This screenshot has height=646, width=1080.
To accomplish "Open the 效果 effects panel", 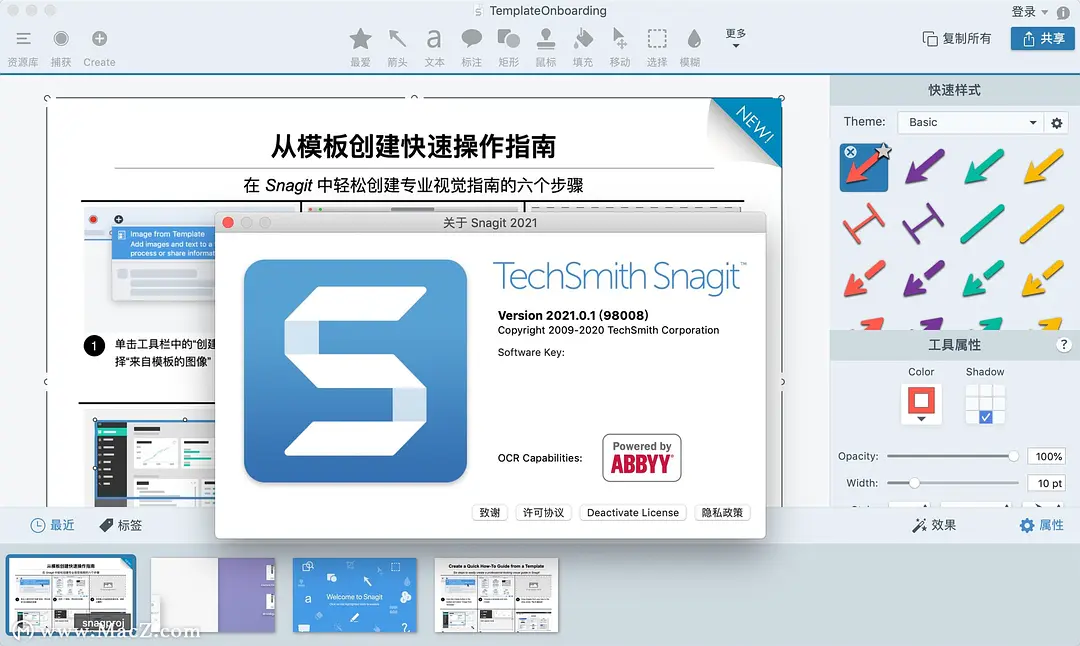I will (x=934, y=525).
